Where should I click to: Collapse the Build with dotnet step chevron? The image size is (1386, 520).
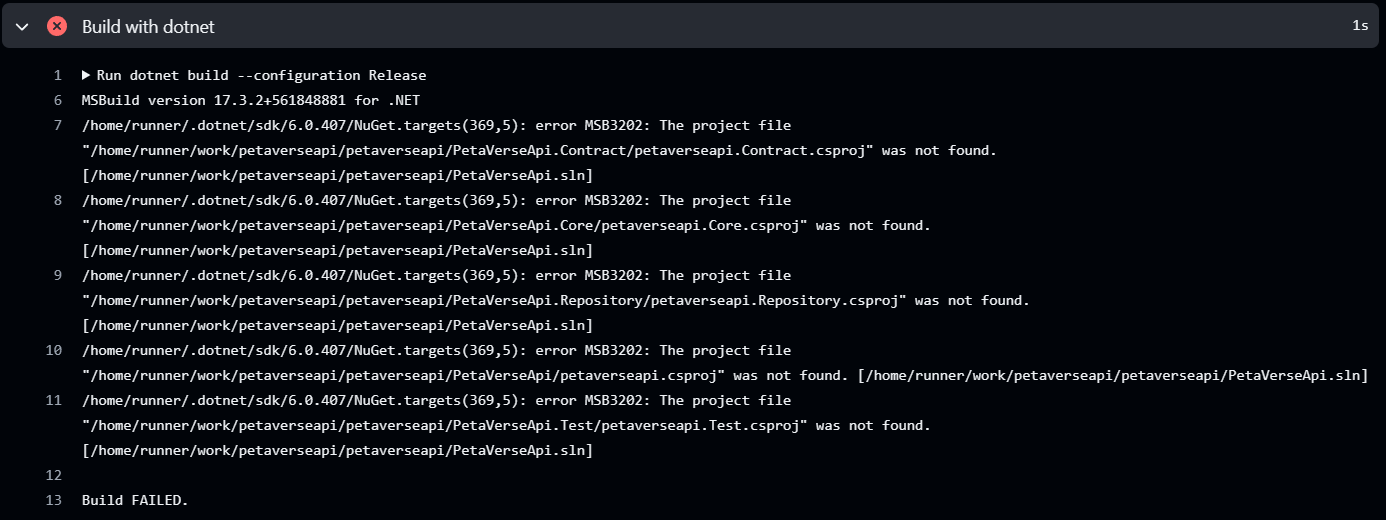click(x=22, y=26)
